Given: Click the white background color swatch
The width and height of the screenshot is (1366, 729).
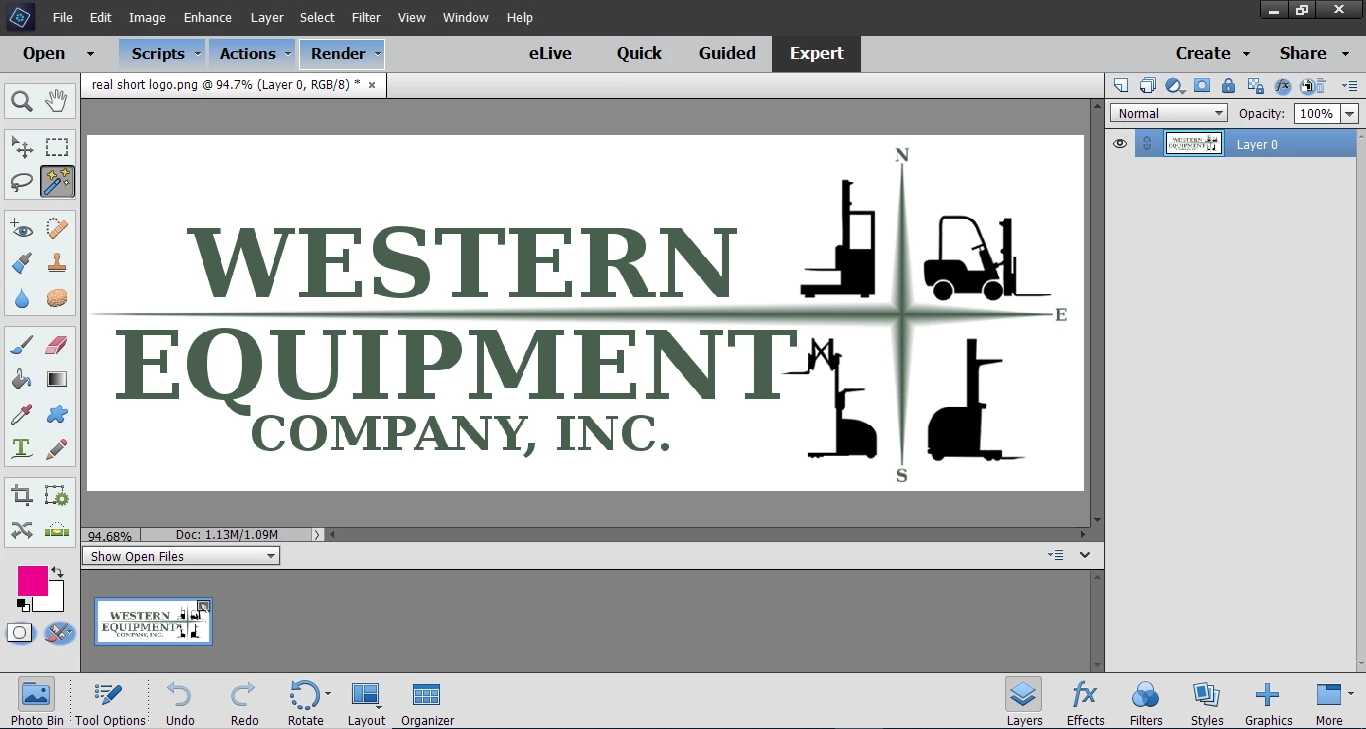Looking at the screenshot, I should [x=54, y=602].
